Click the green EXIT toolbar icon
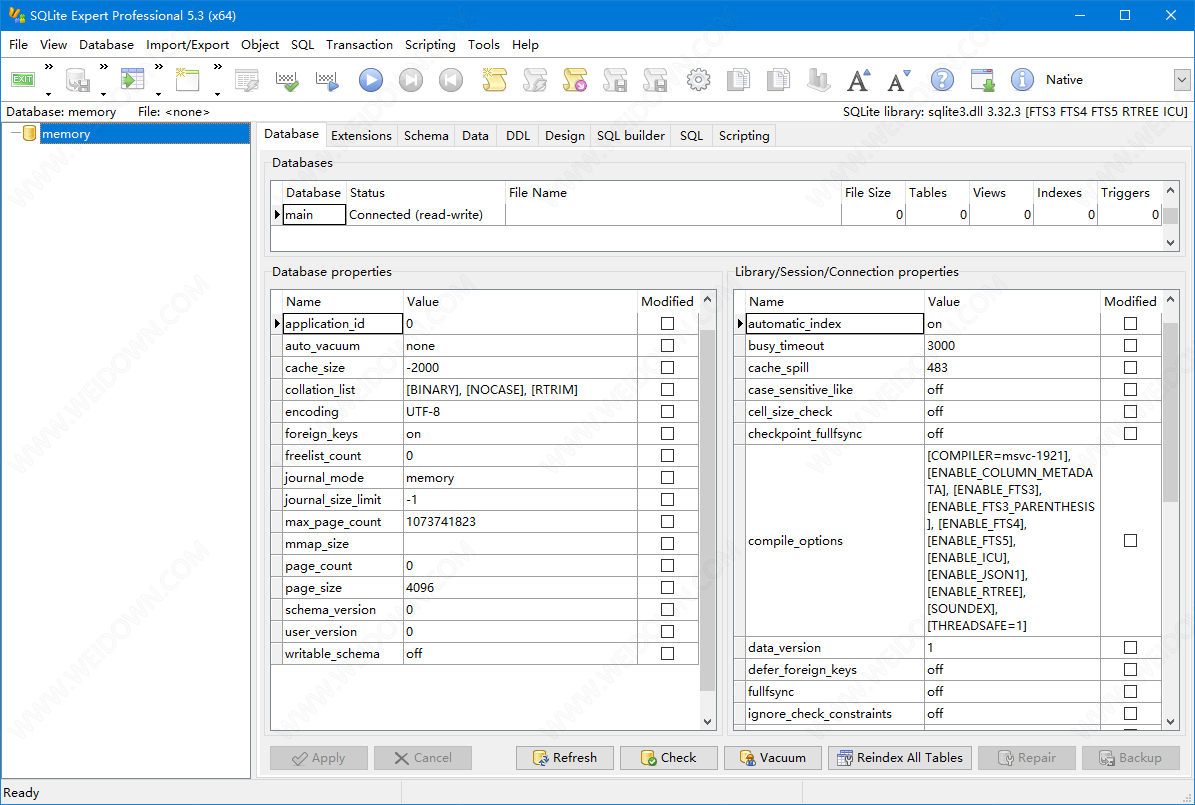The height and width of the screenshot is (805, 1195). 23,79
